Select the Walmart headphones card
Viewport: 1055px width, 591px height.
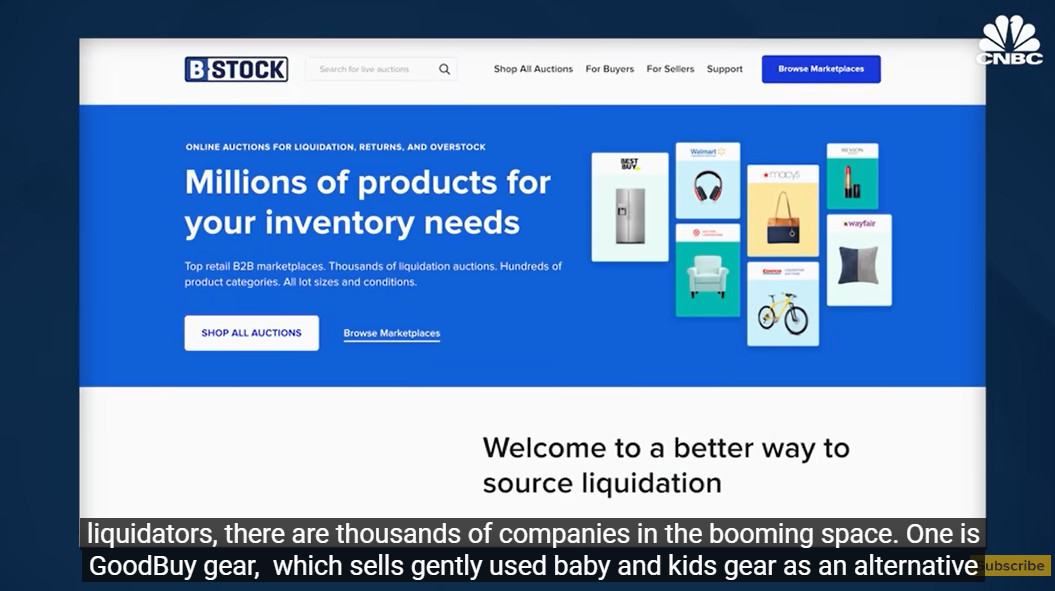point(708,180)
